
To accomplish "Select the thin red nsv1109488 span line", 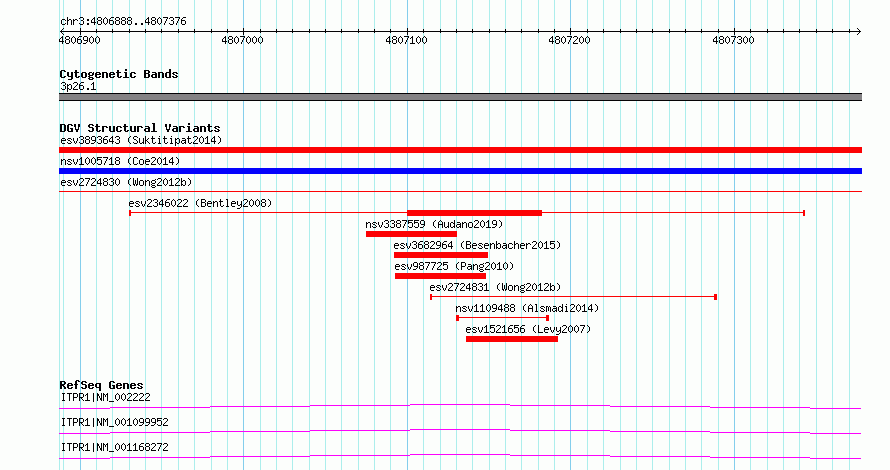I will pos(502,318).
